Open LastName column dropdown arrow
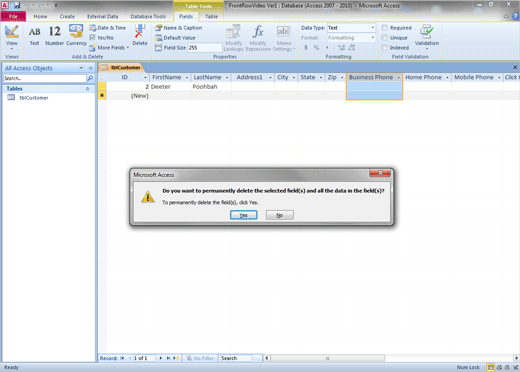This screenshot has height=372, width=520. pos(227,78)
